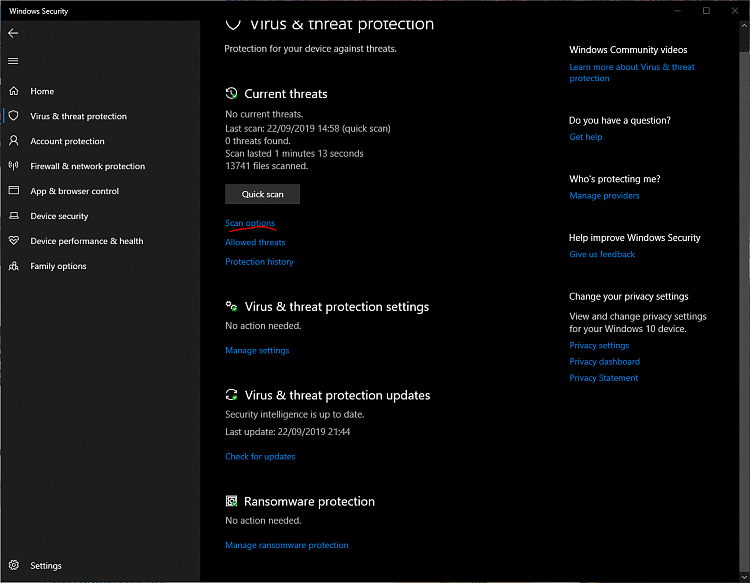This screenshot has height=583, width=750.
Task: Open App & browser control
Action: point(75,191)
